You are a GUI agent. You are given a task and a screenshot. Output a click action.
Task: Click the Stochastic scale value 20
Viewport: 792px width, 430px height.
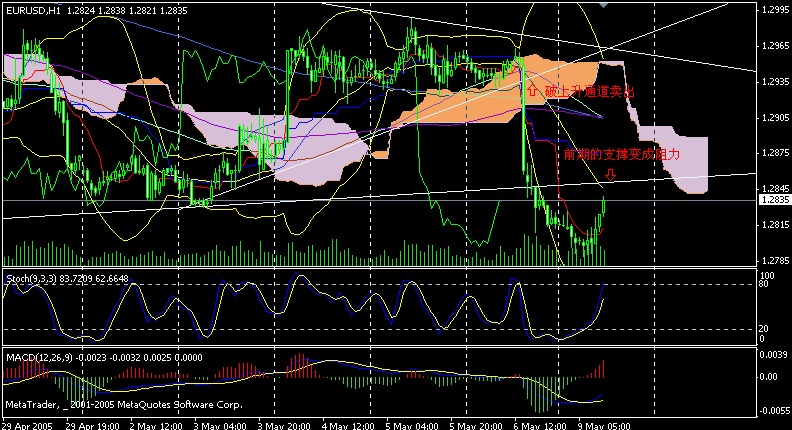(x=764, y=329)
